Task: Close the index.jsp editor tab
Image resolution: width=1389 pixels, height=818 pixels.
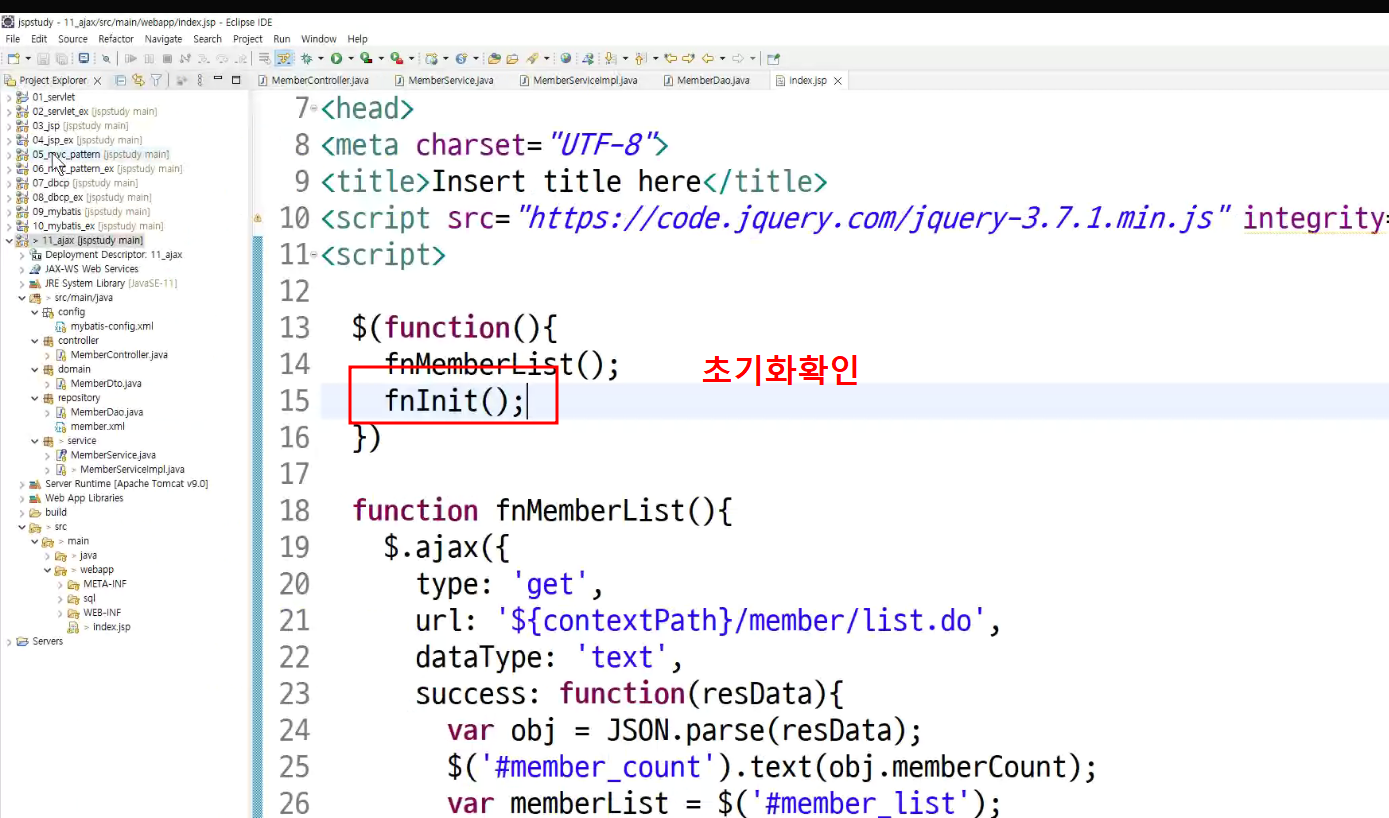Action: tap(838, 81)
